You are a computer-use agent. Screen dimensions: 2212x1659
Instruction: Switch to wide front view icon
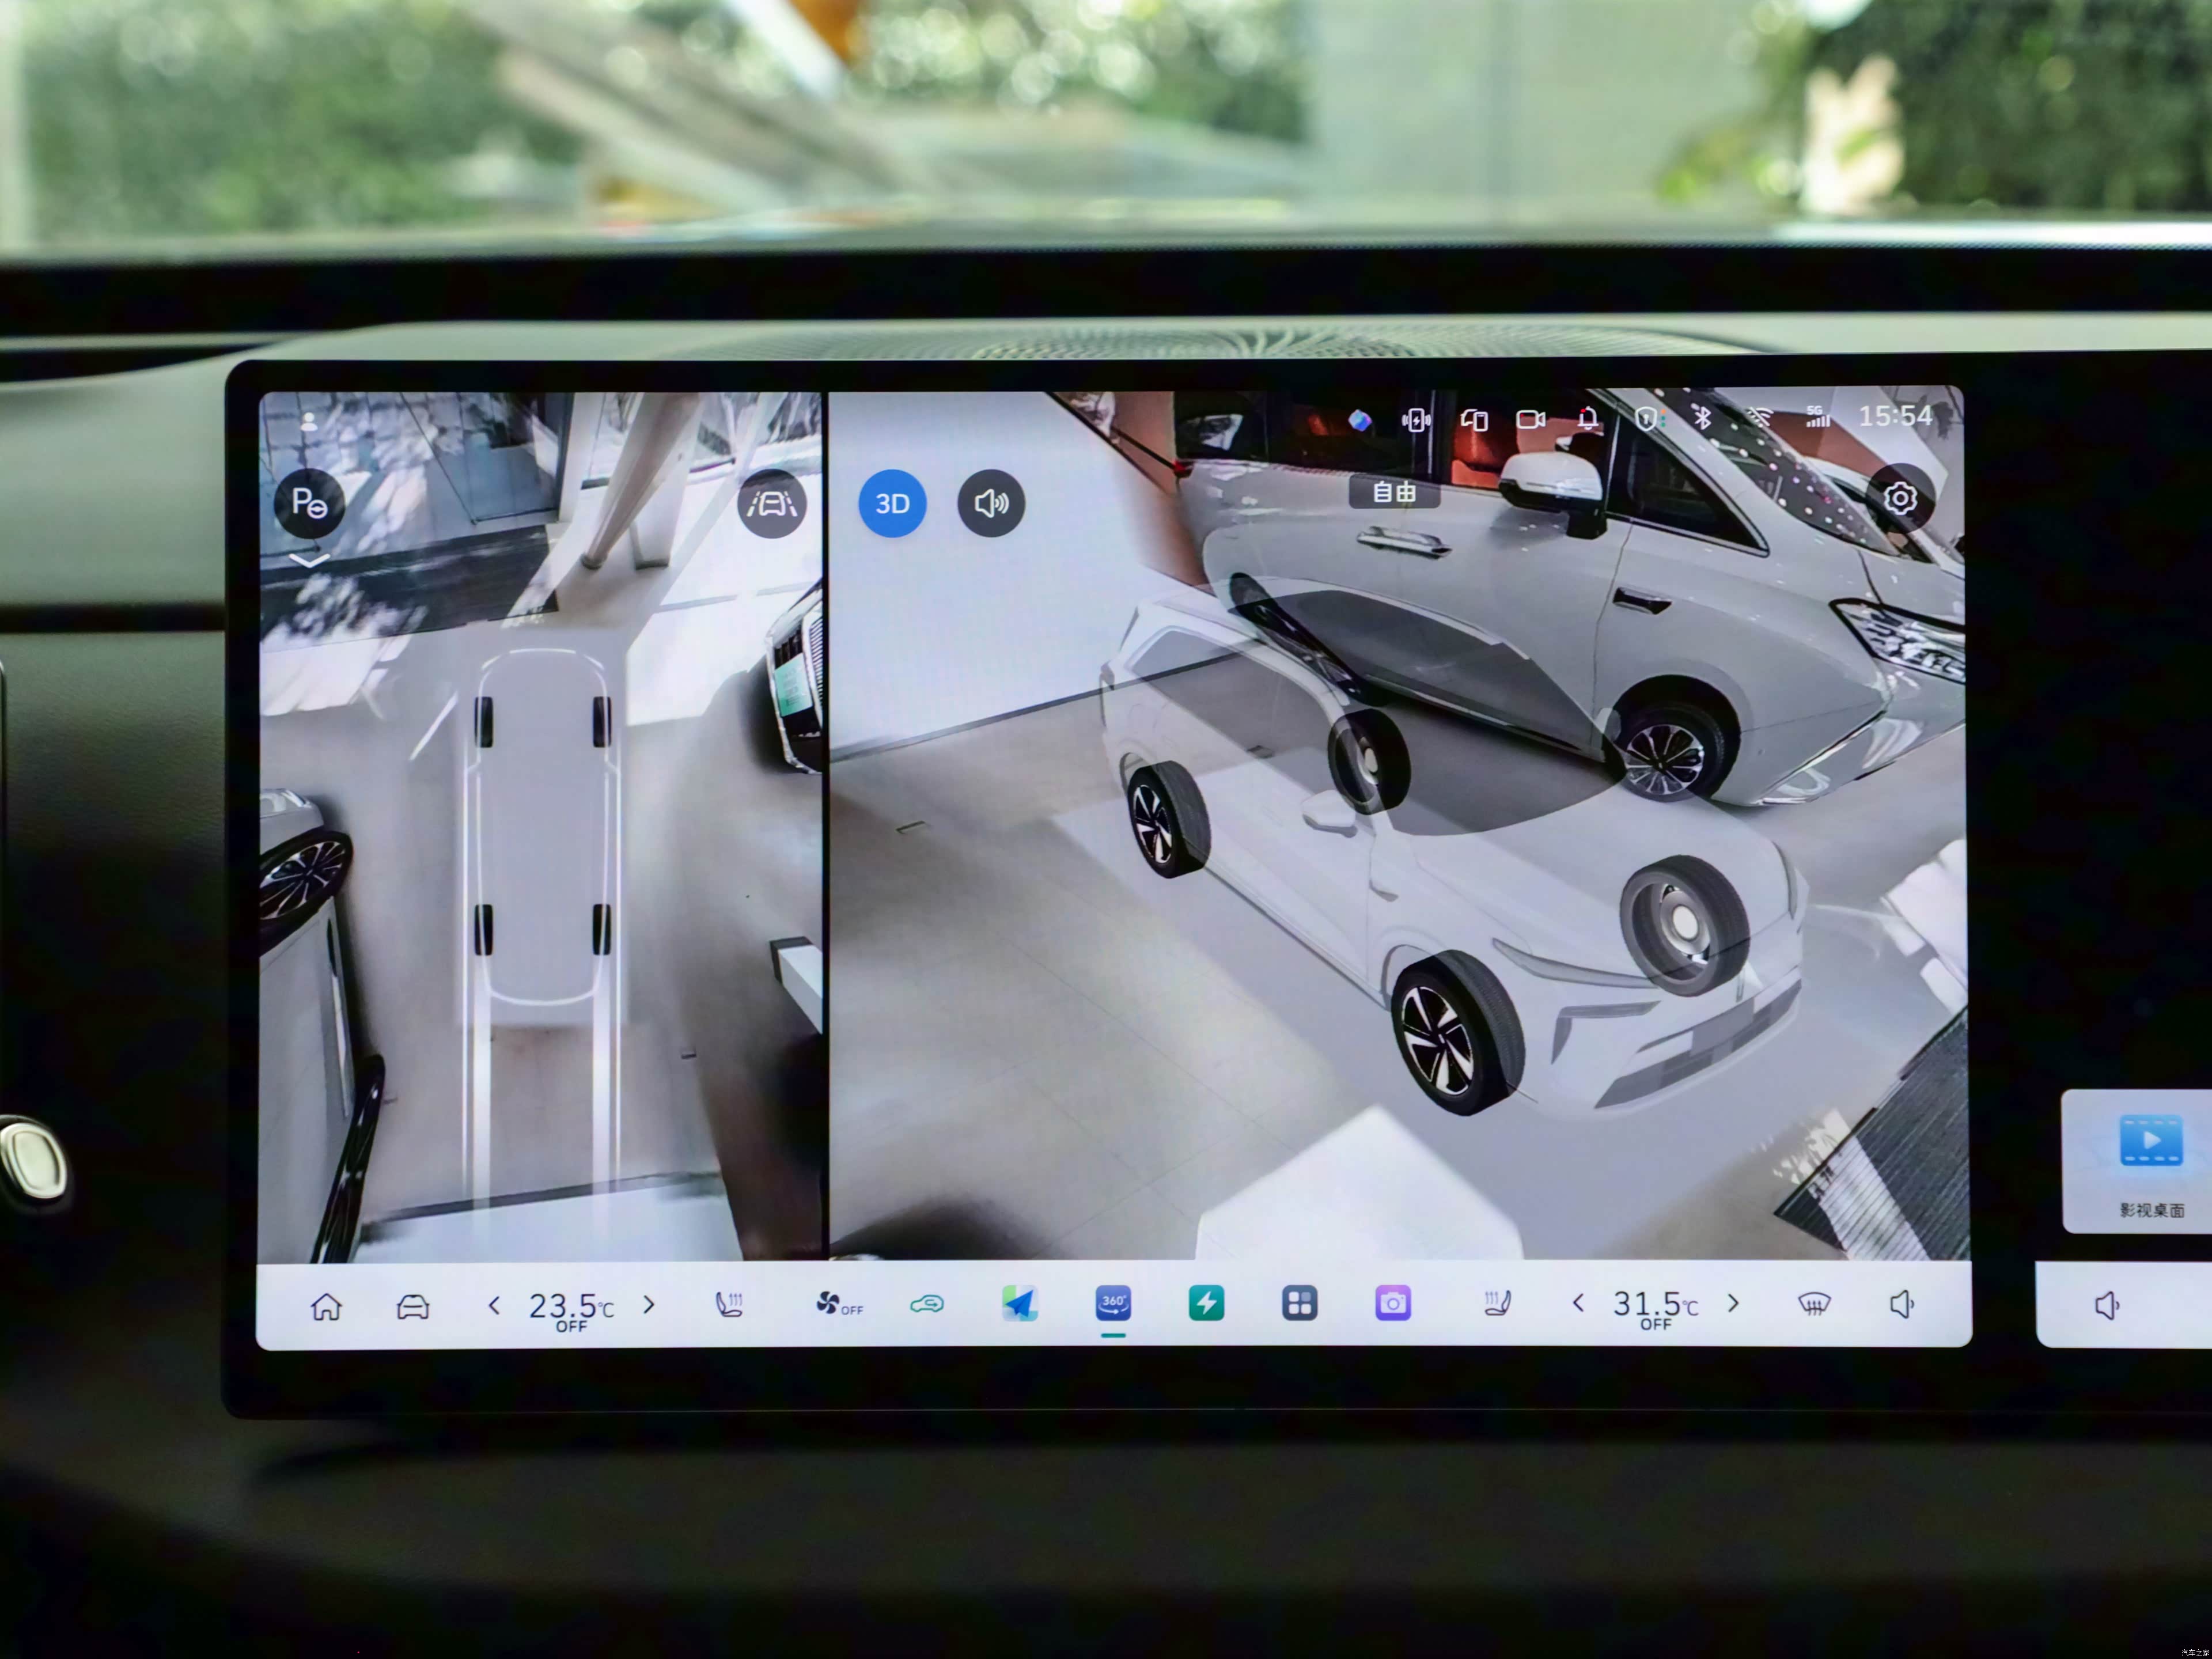tap(772, 503)
